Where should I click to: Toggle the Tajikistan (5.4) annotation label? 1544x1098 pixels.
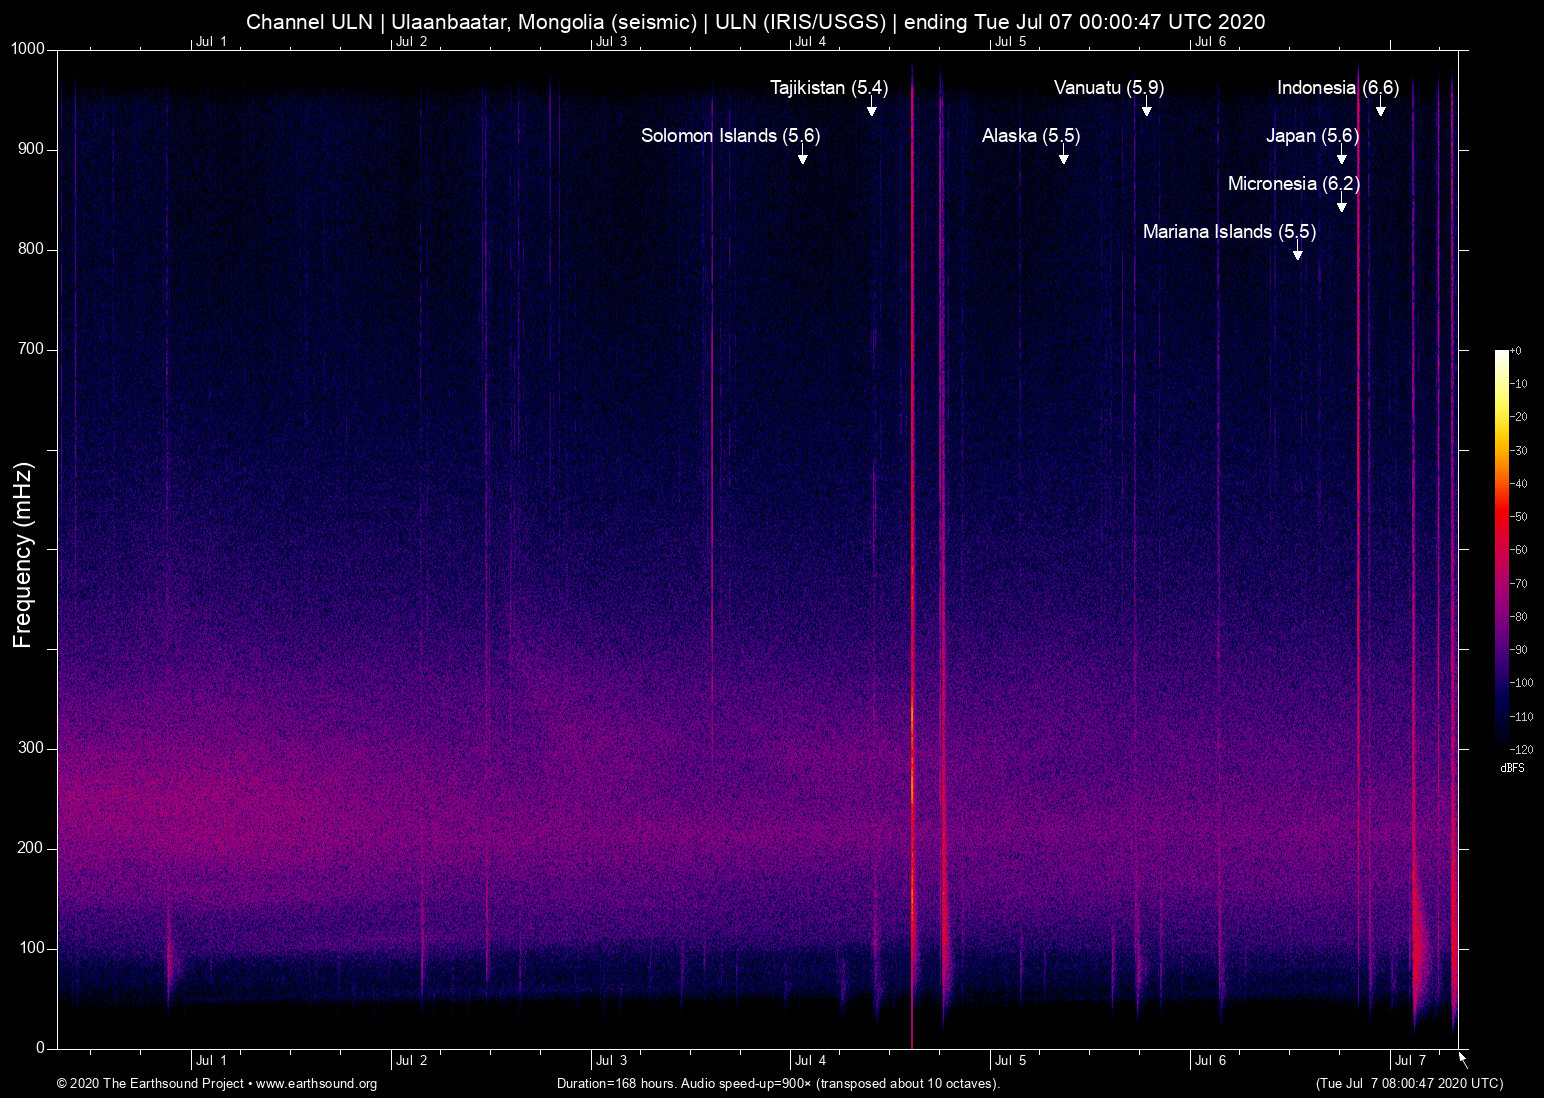point(827,88)
